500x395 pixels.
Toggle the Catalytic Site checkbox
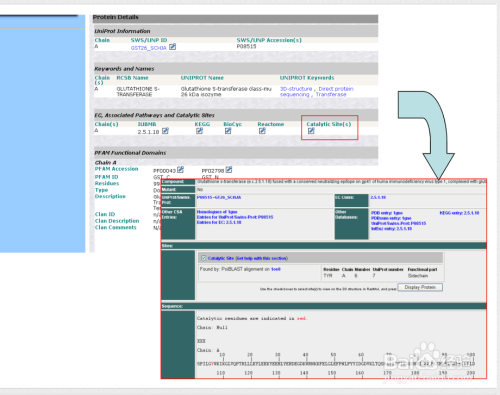[204, 258]
